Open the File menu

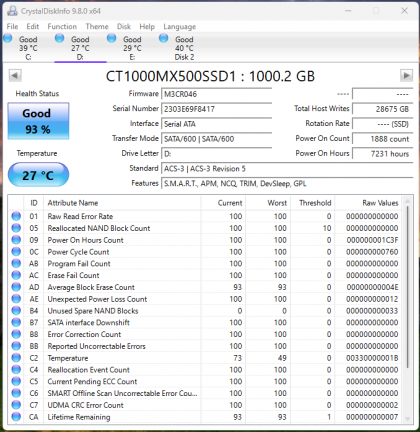click(x=12, y=26)
